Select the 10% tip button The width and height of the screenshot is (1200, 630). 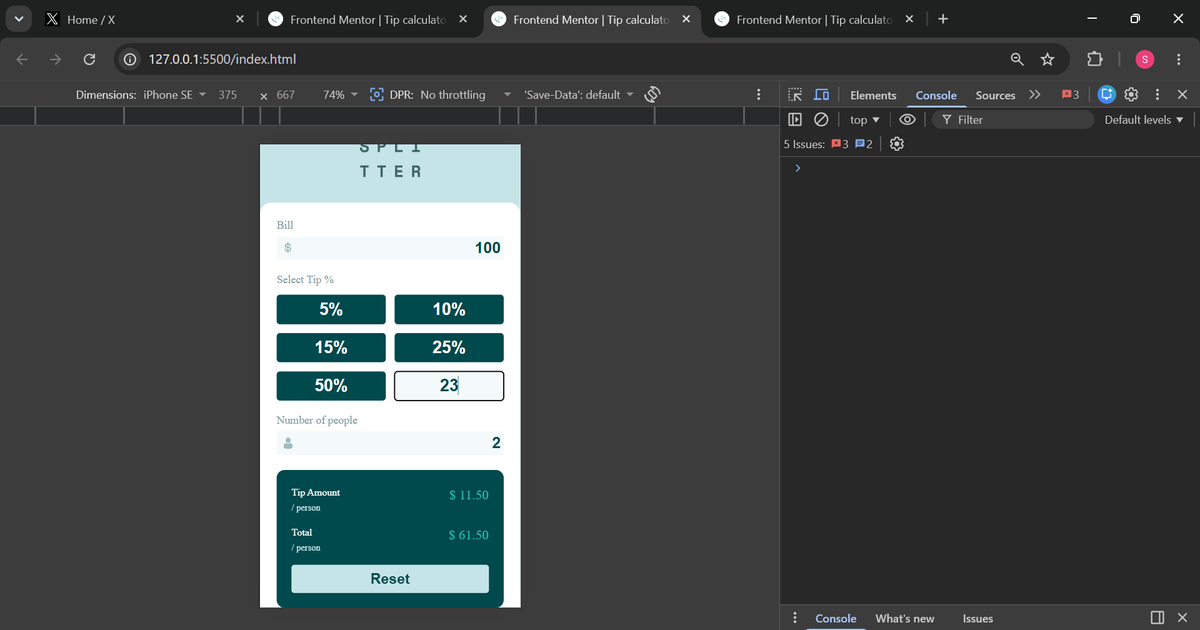(x=449, y=310)
